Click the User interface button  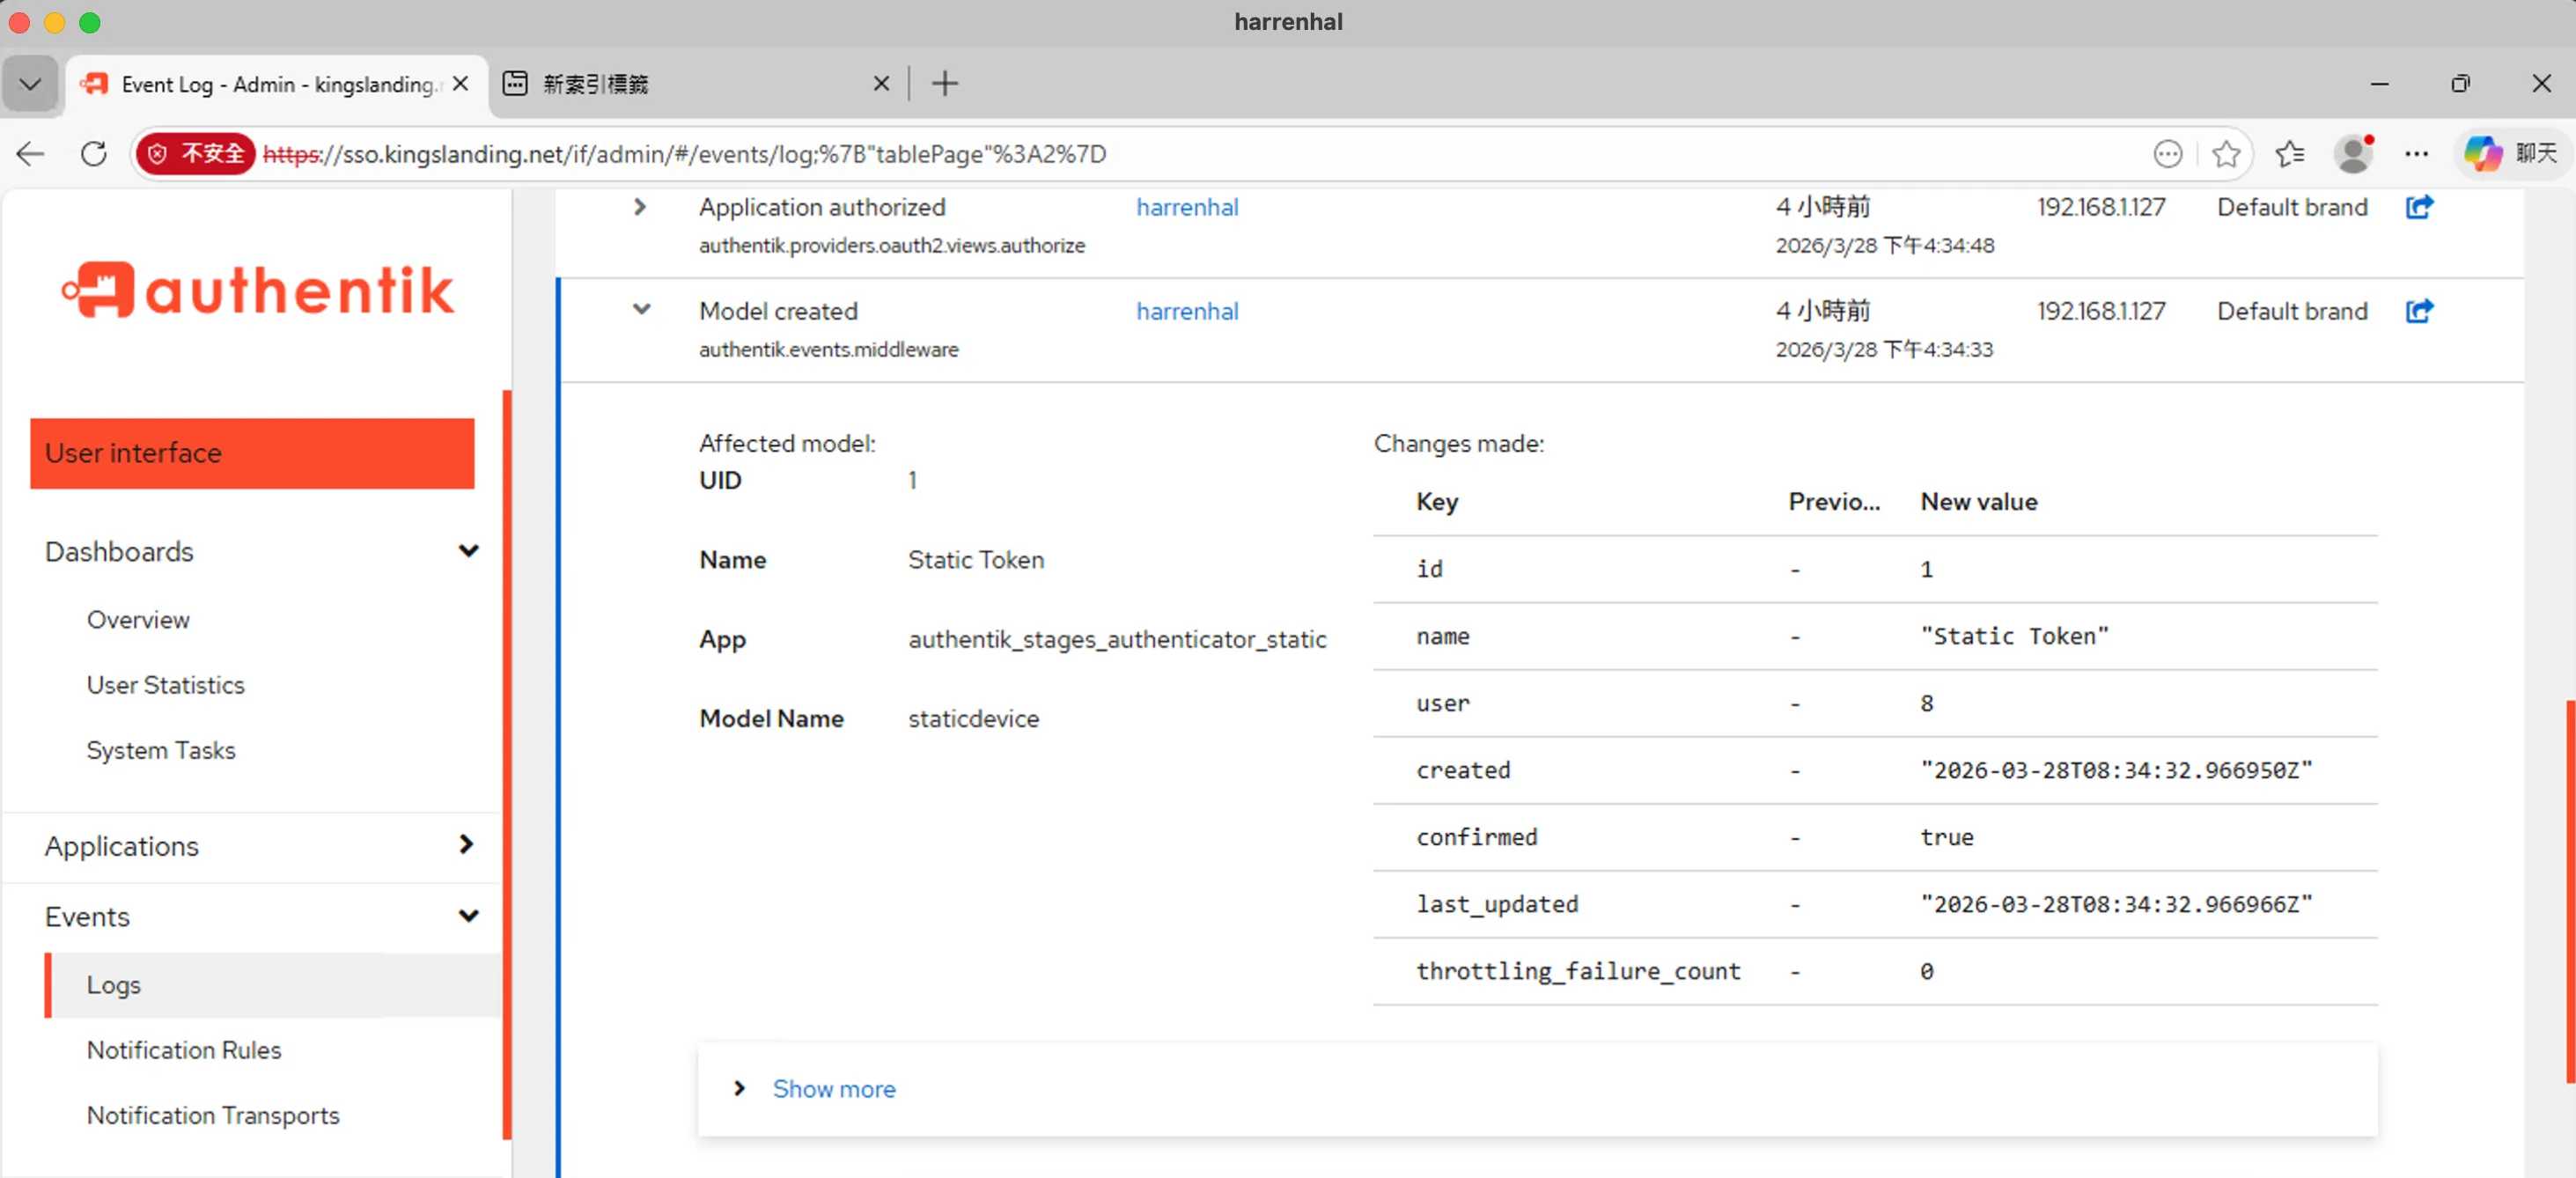252,453
